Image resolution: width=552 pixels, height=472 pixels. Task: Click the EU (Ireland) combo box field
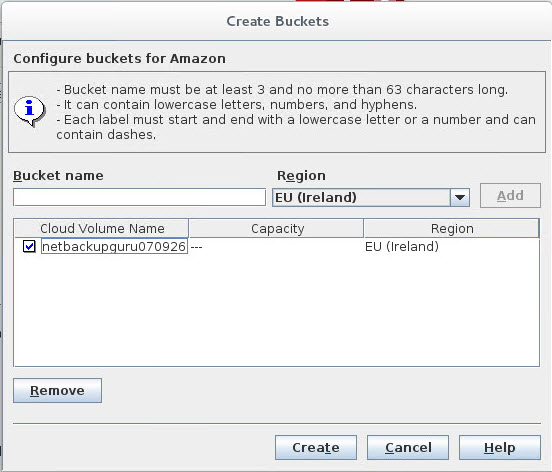pyautogui.click(x=371, y=197)
